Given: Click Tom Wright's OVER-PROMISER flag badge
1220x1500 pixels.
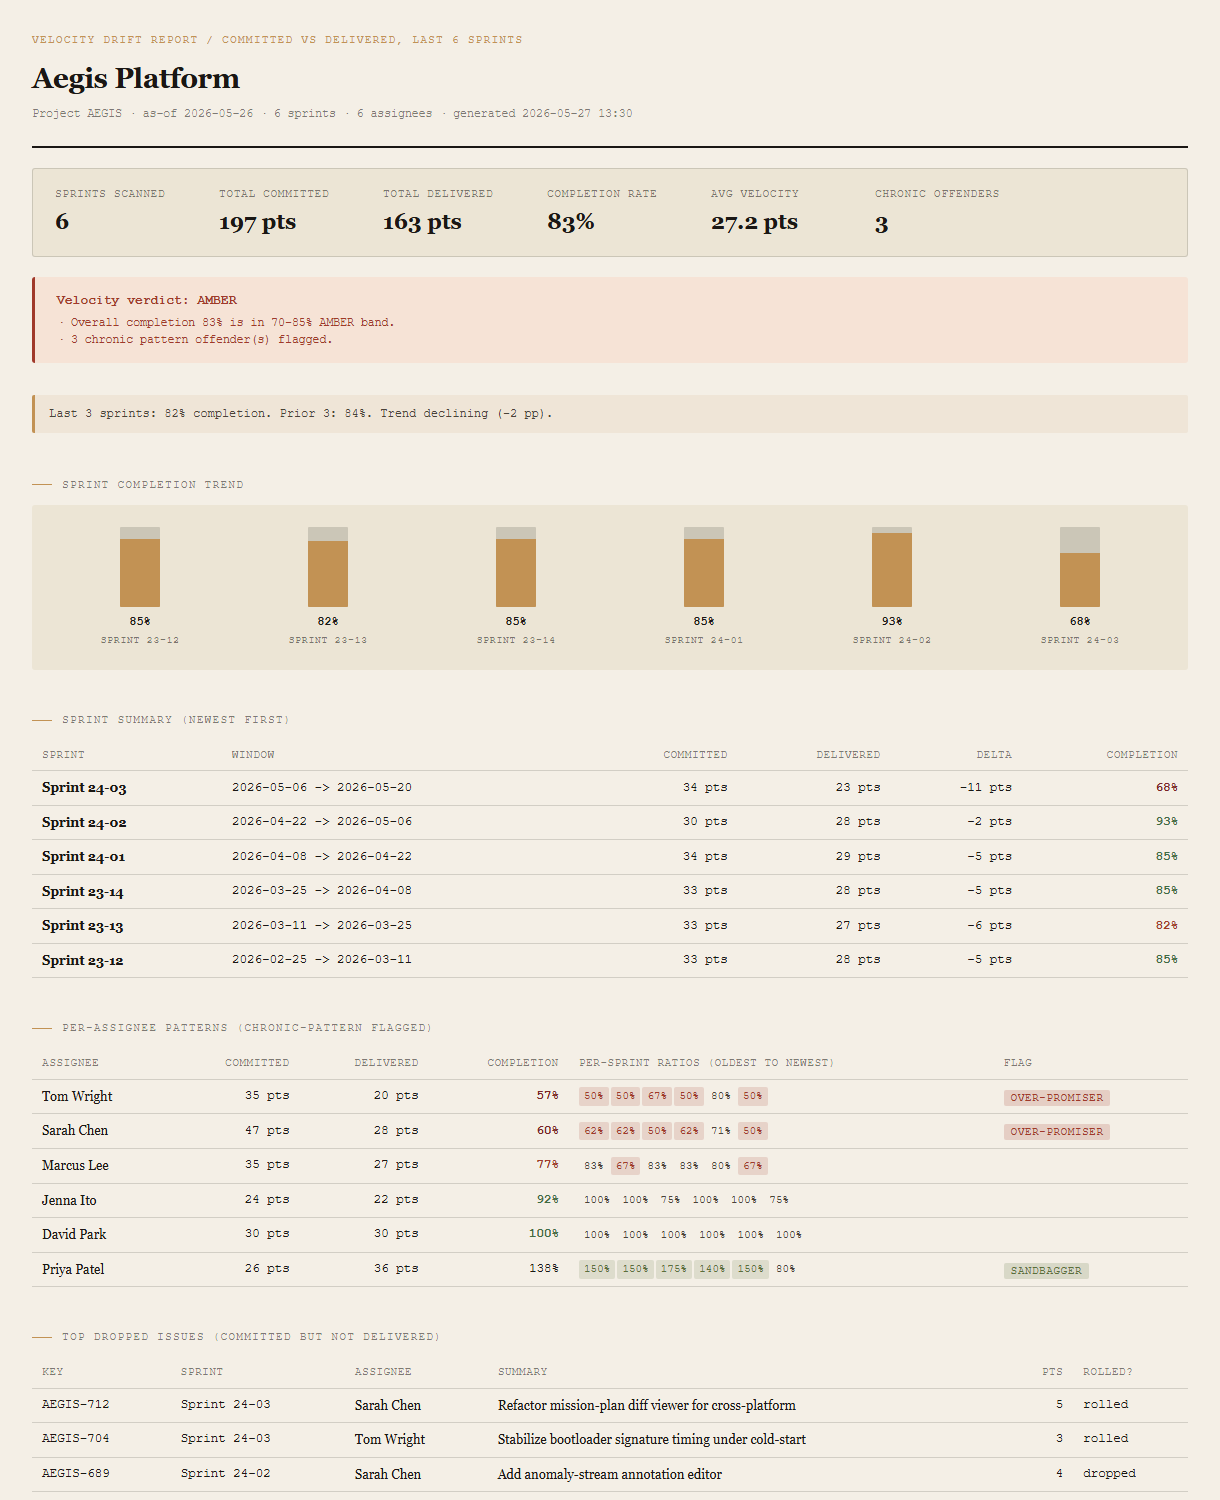Looking at the screenshot, I should [x=1057, y=1098].
